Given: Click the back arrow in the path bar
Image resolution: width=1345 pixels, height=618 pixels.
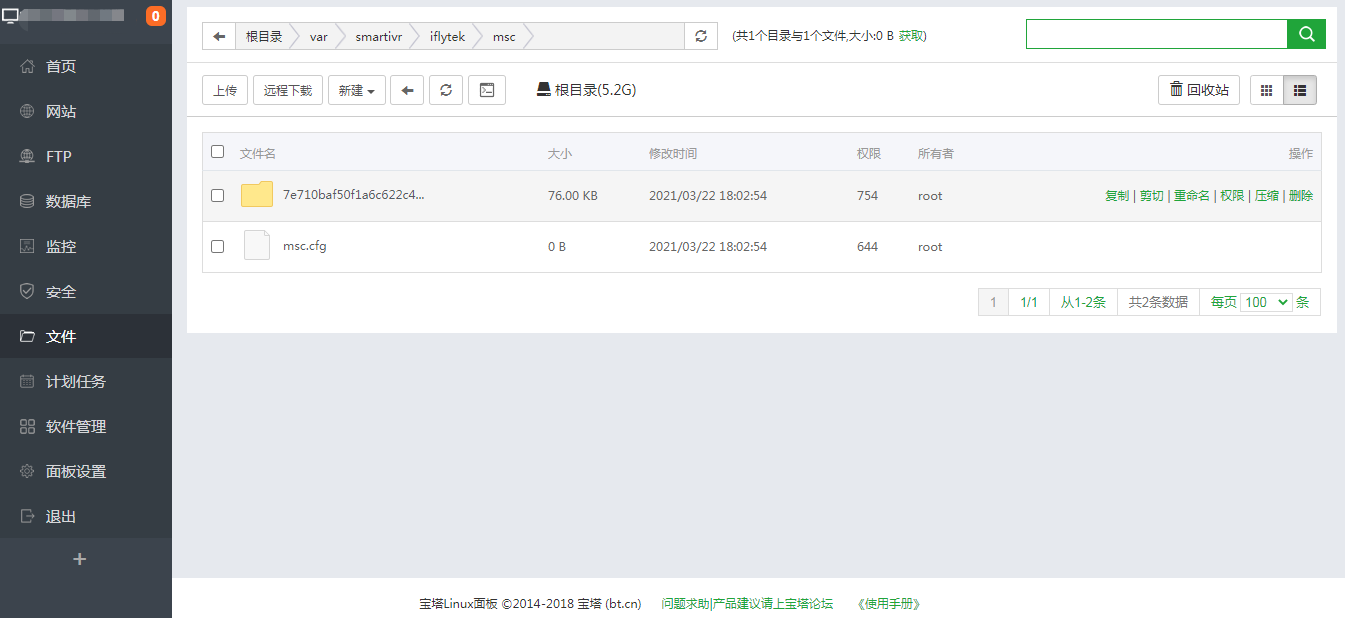Looking at the screenshot, I should (x=219, y=36).
